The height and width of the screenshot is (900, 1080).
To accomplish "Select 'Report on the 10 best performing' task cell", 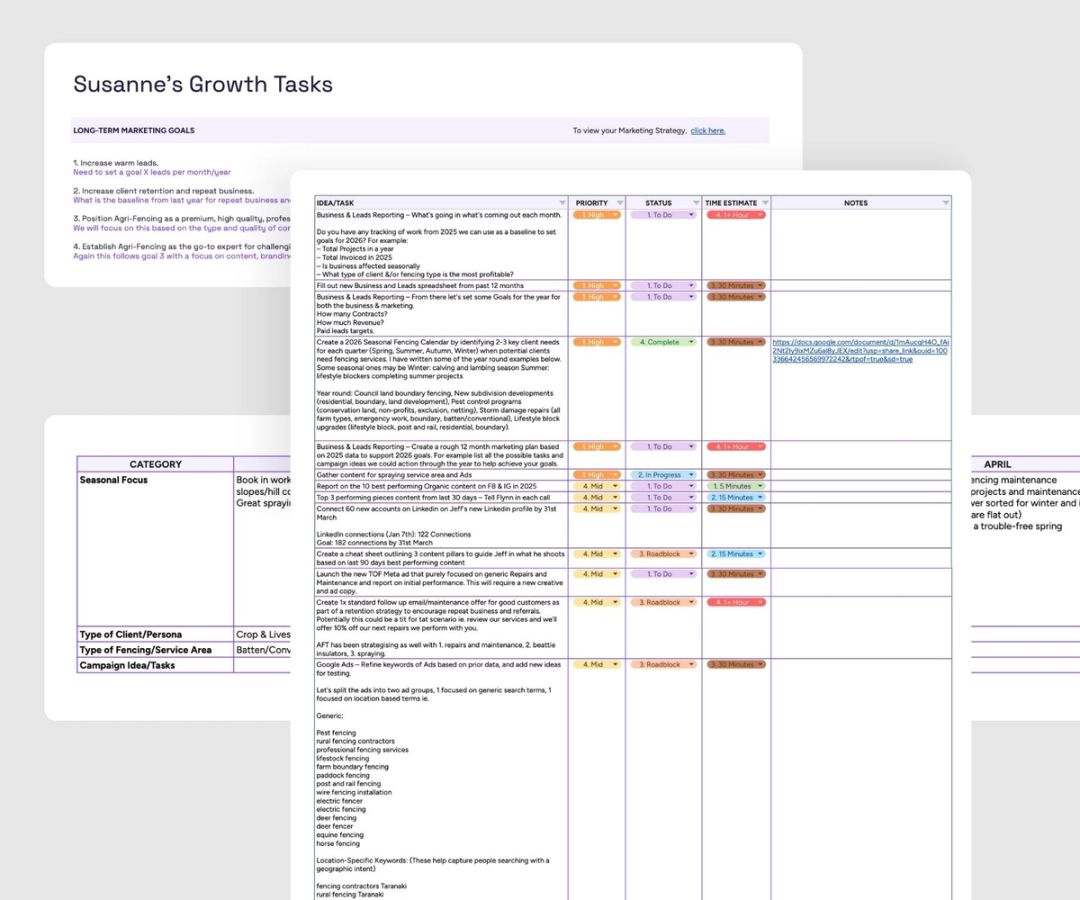I will tap(441, 486).
